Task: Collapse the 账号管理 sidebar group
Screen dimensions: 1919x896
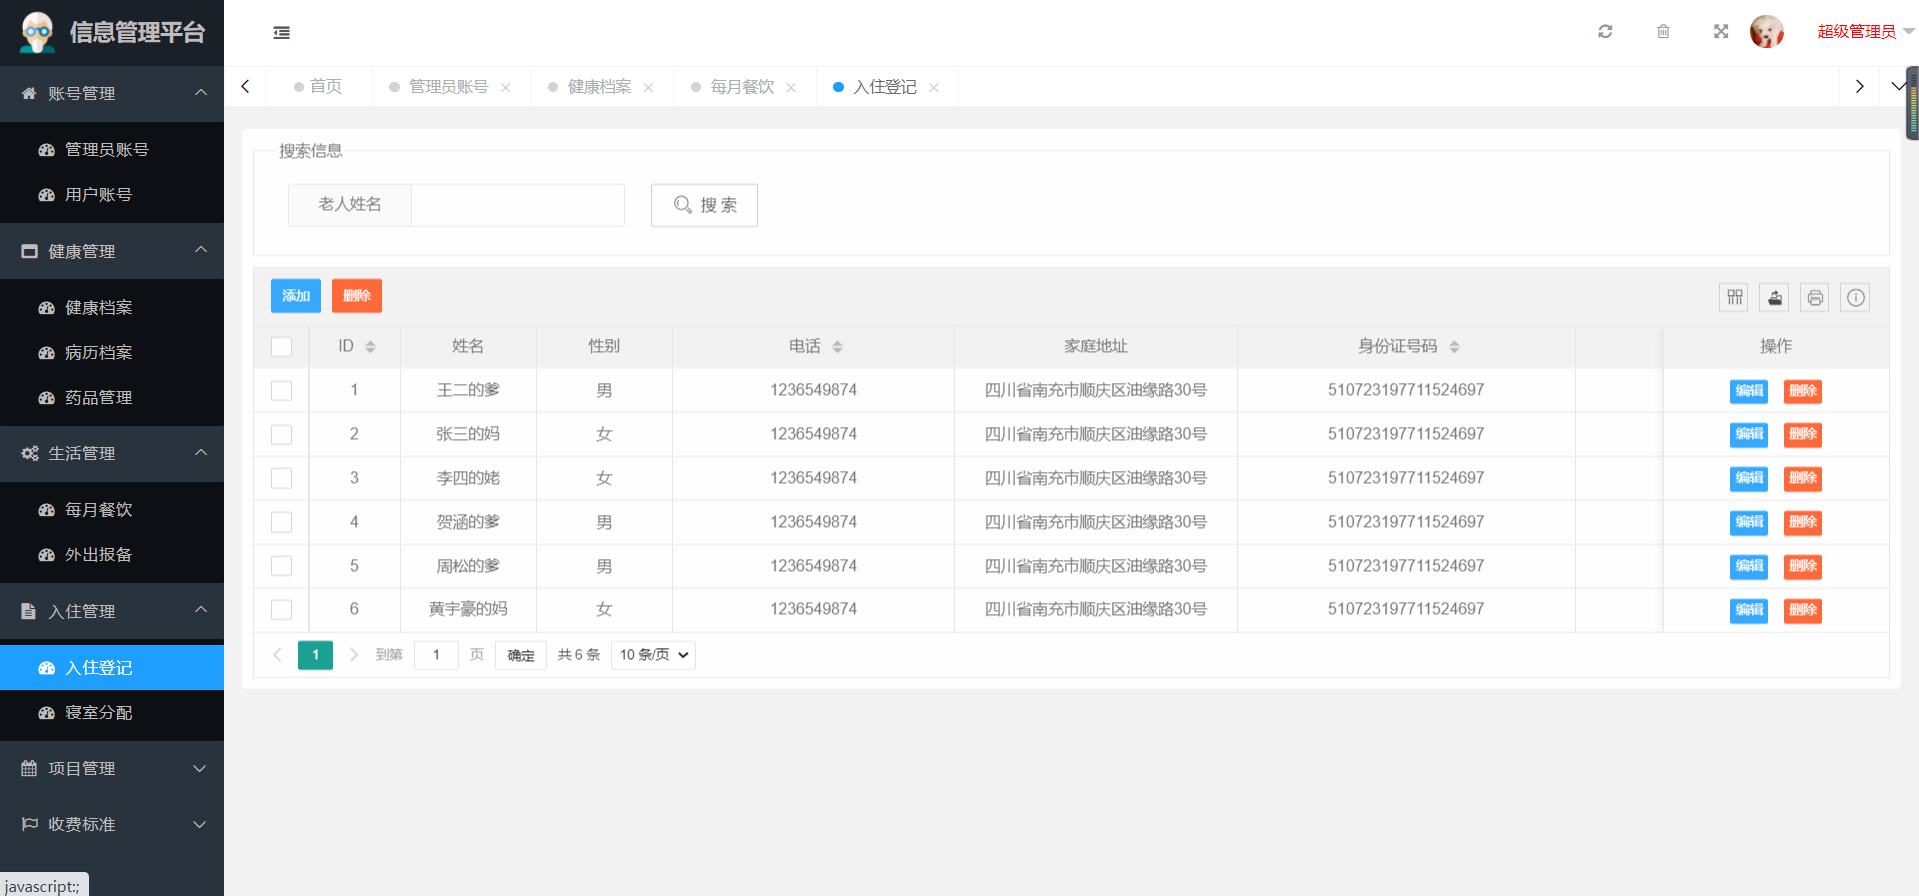Action: click(112, 93)
